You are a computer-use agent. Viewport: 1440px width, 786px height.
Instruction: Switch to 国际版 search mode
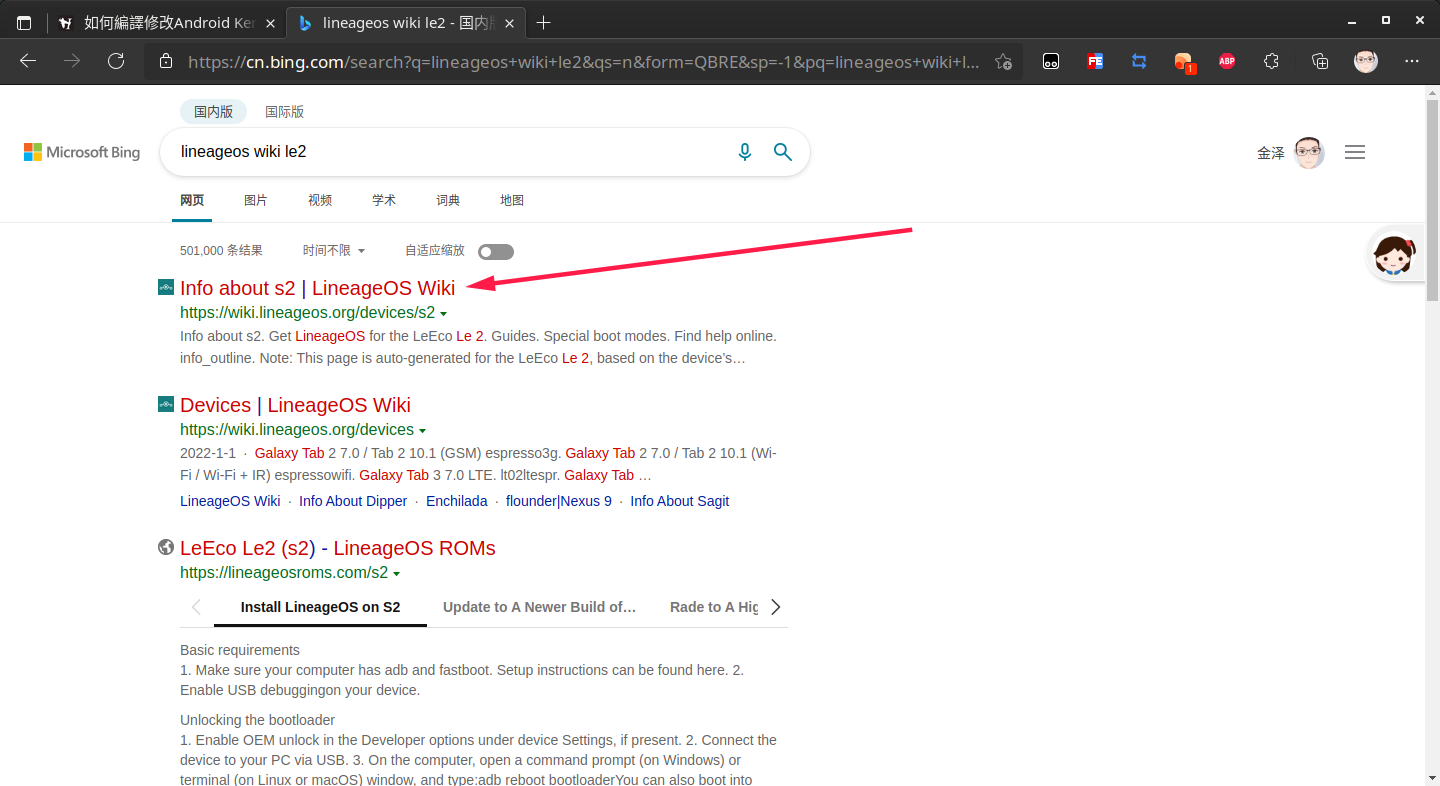pos(284,112)
